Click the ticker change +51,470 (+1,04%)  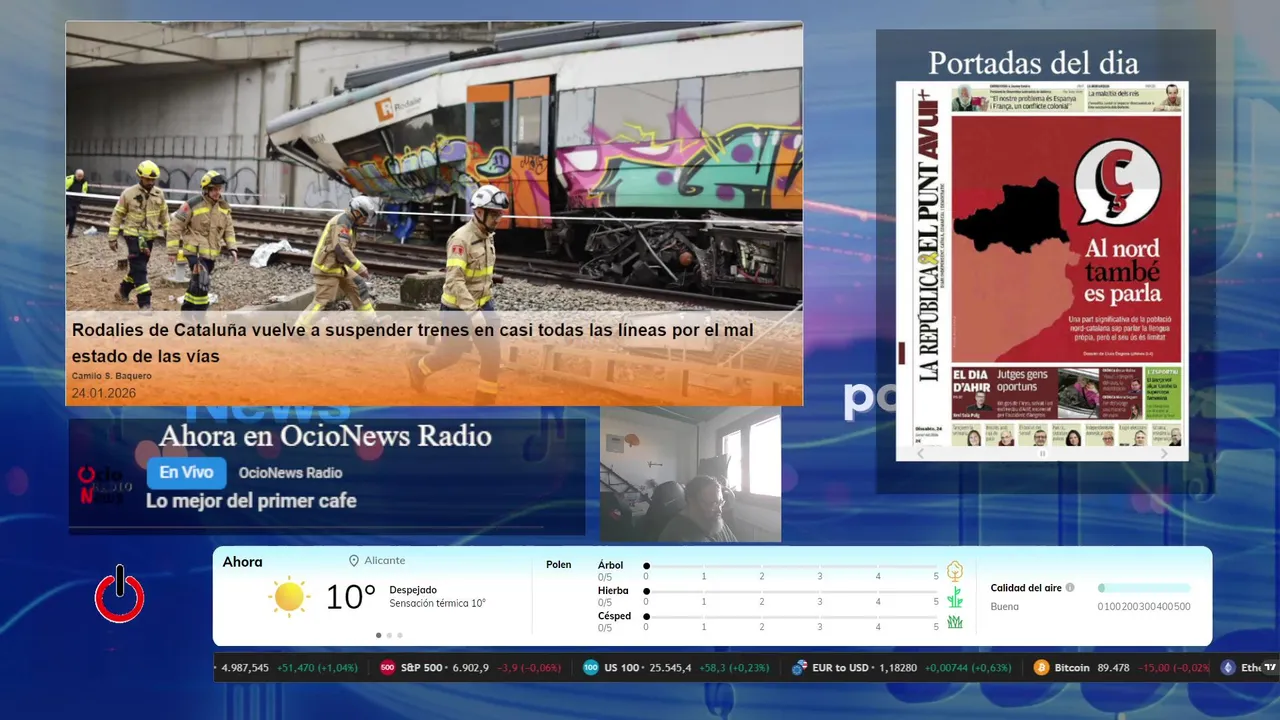pyautogui.click(x=317, y=668)
